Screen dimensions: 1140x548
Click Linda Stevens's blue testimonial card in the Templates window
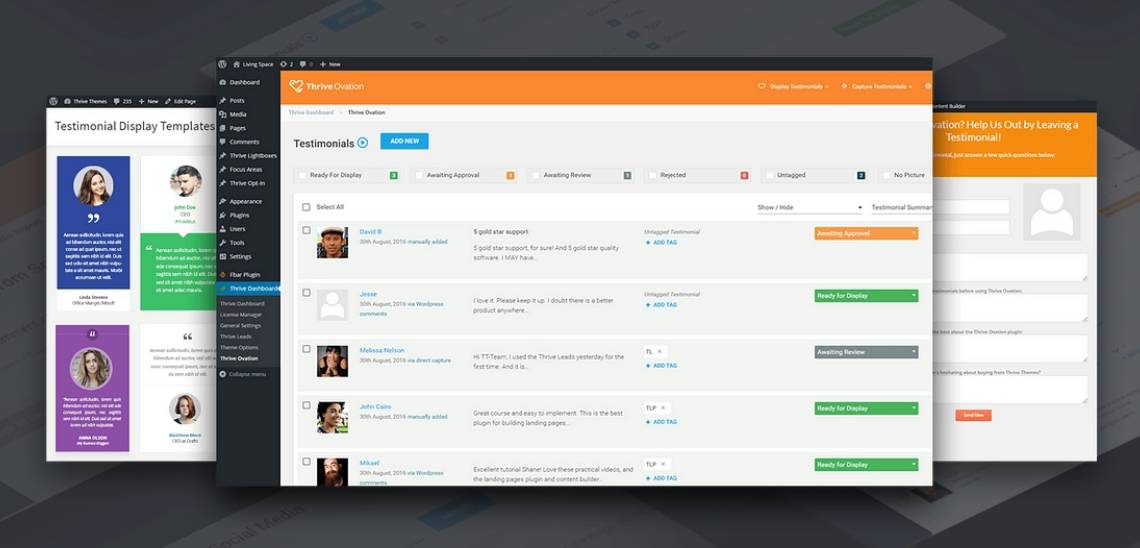(x=93, y=222)
